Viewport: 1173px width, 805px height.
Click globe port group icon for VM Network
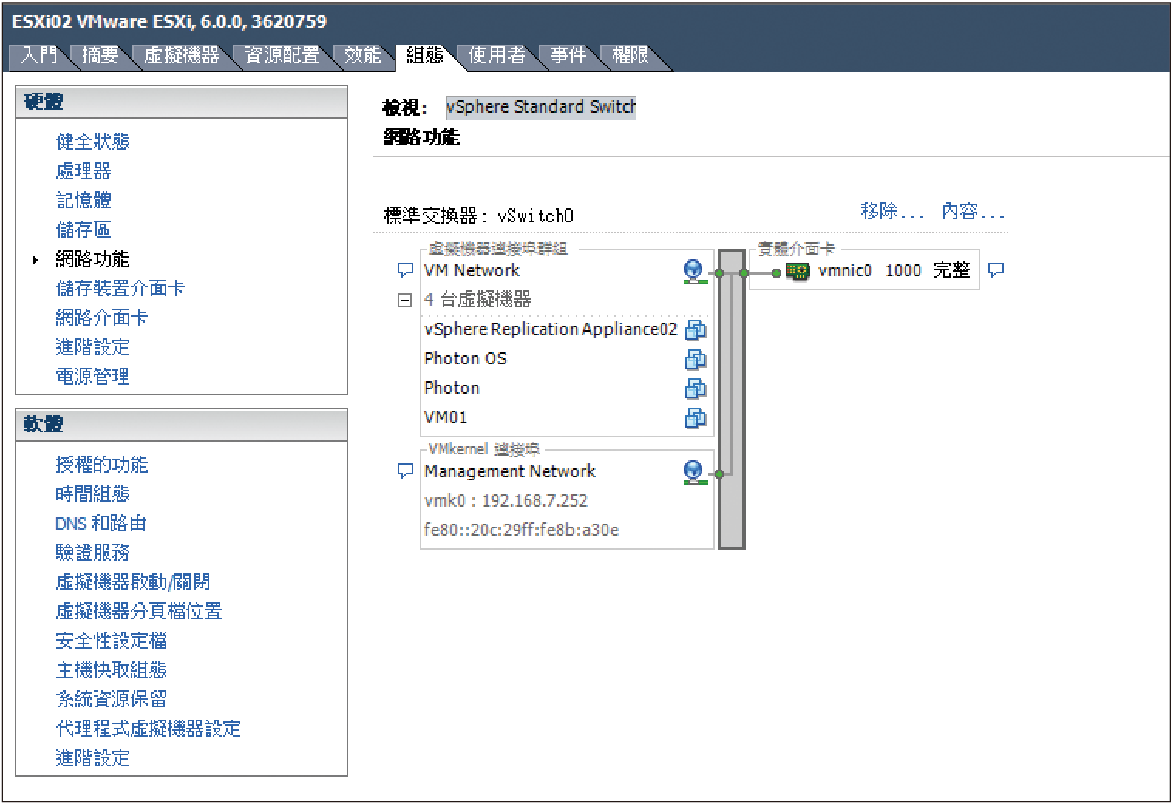(694, 271)
